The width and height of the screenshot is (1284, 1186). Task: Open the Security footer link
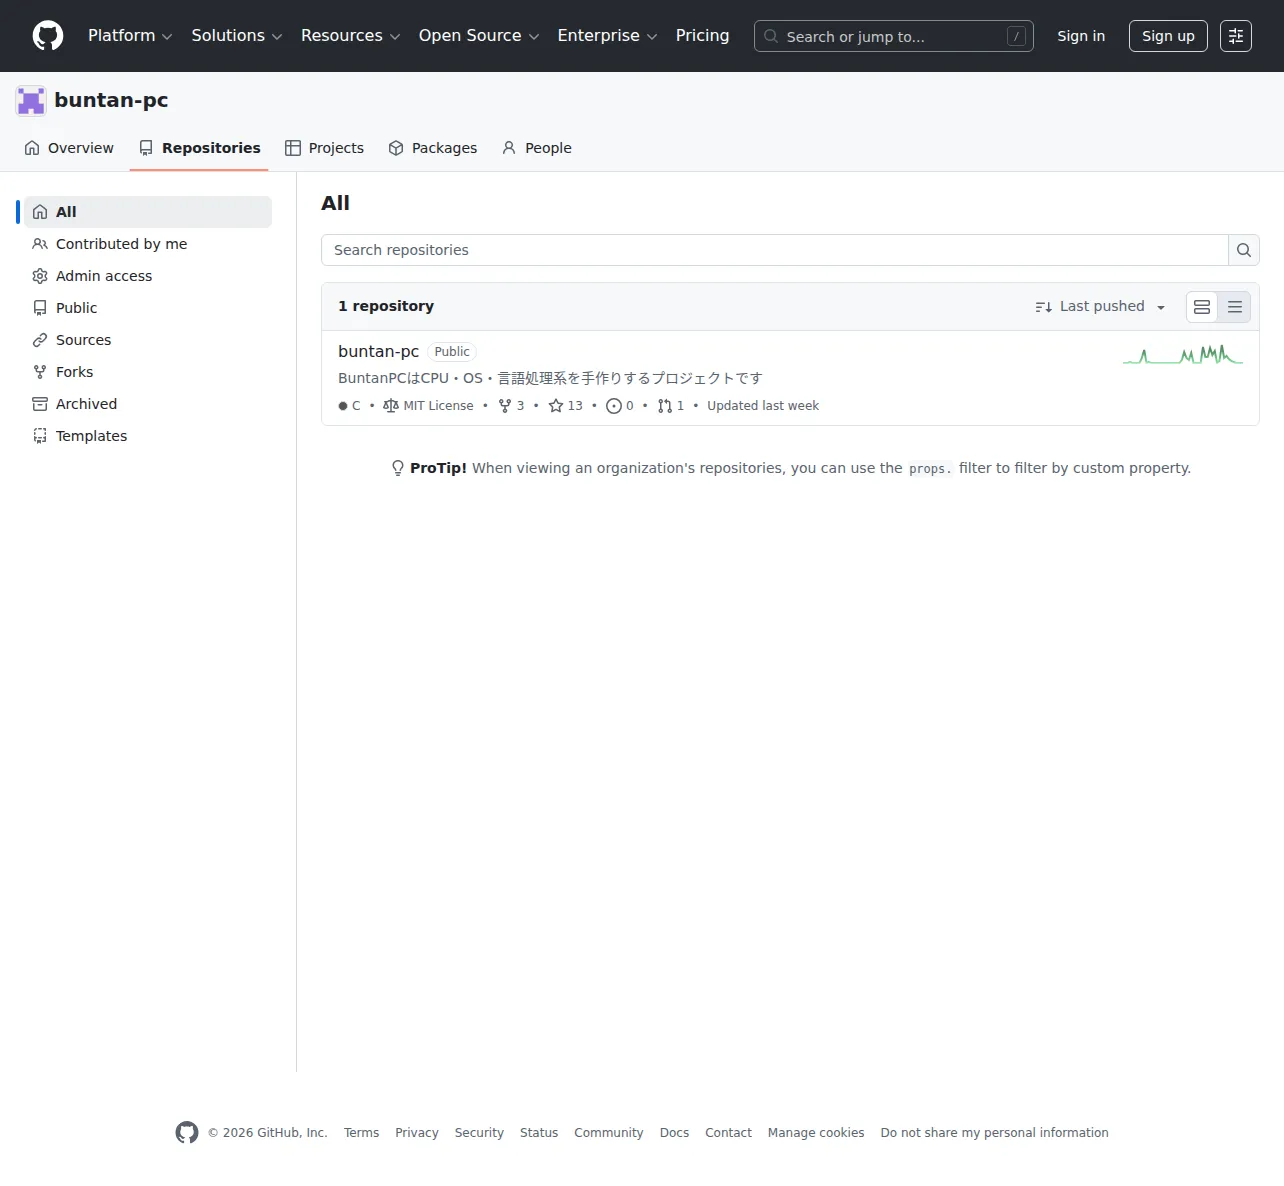pyautogui.click(x=479, y=1133)
